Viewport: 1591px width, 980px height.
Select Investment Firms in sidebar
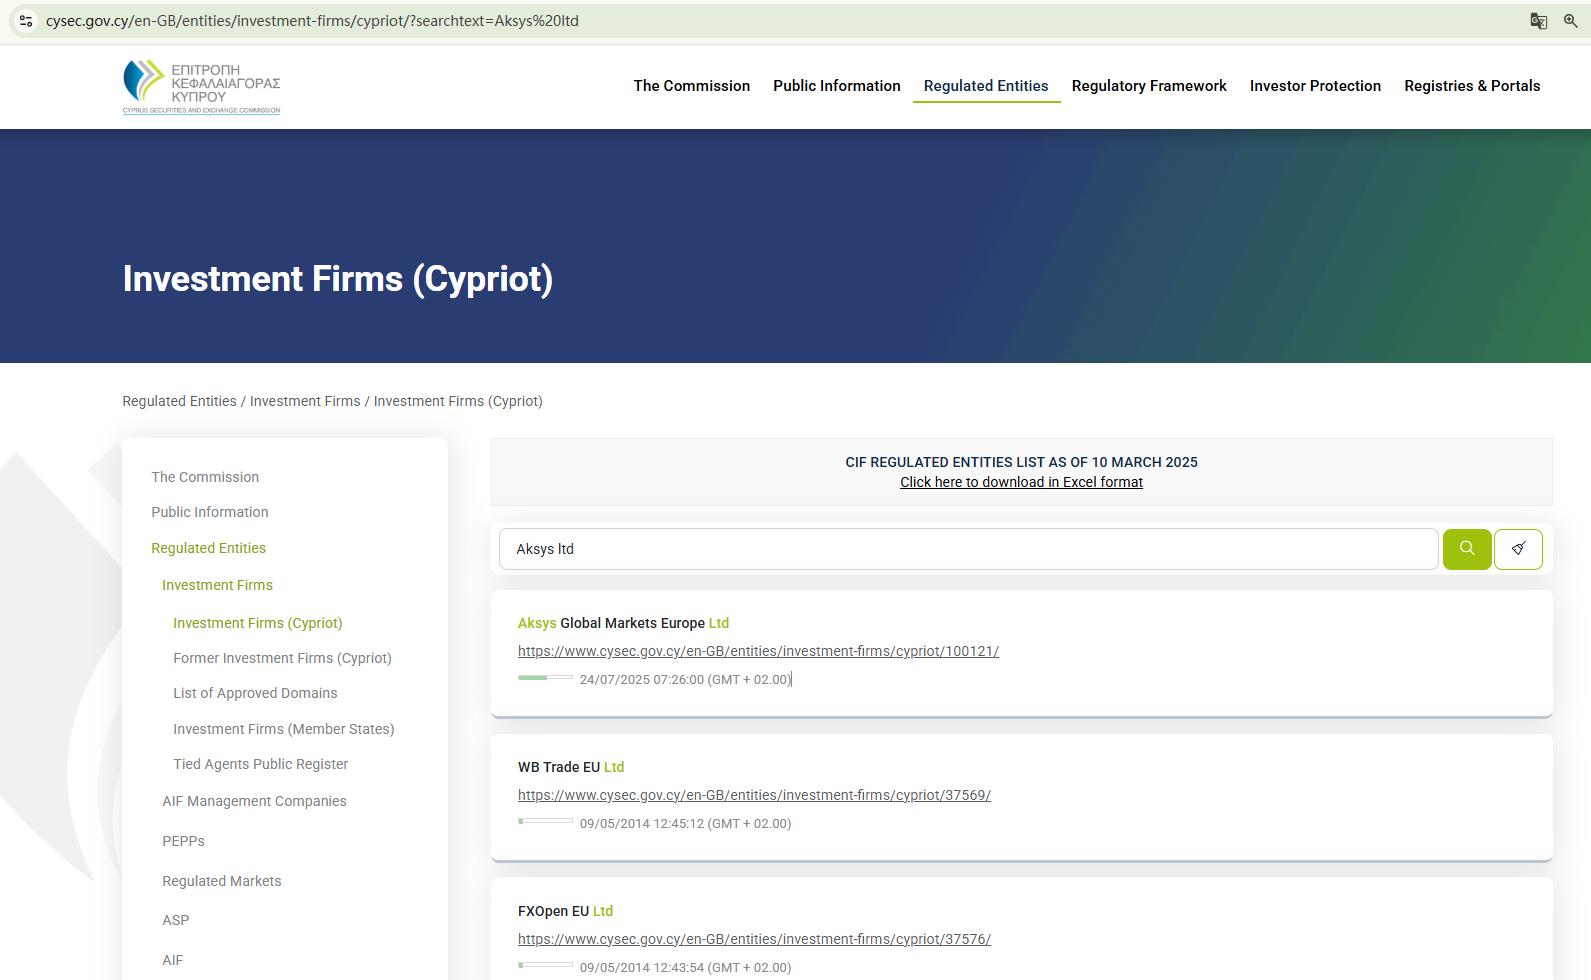(217, 585)
